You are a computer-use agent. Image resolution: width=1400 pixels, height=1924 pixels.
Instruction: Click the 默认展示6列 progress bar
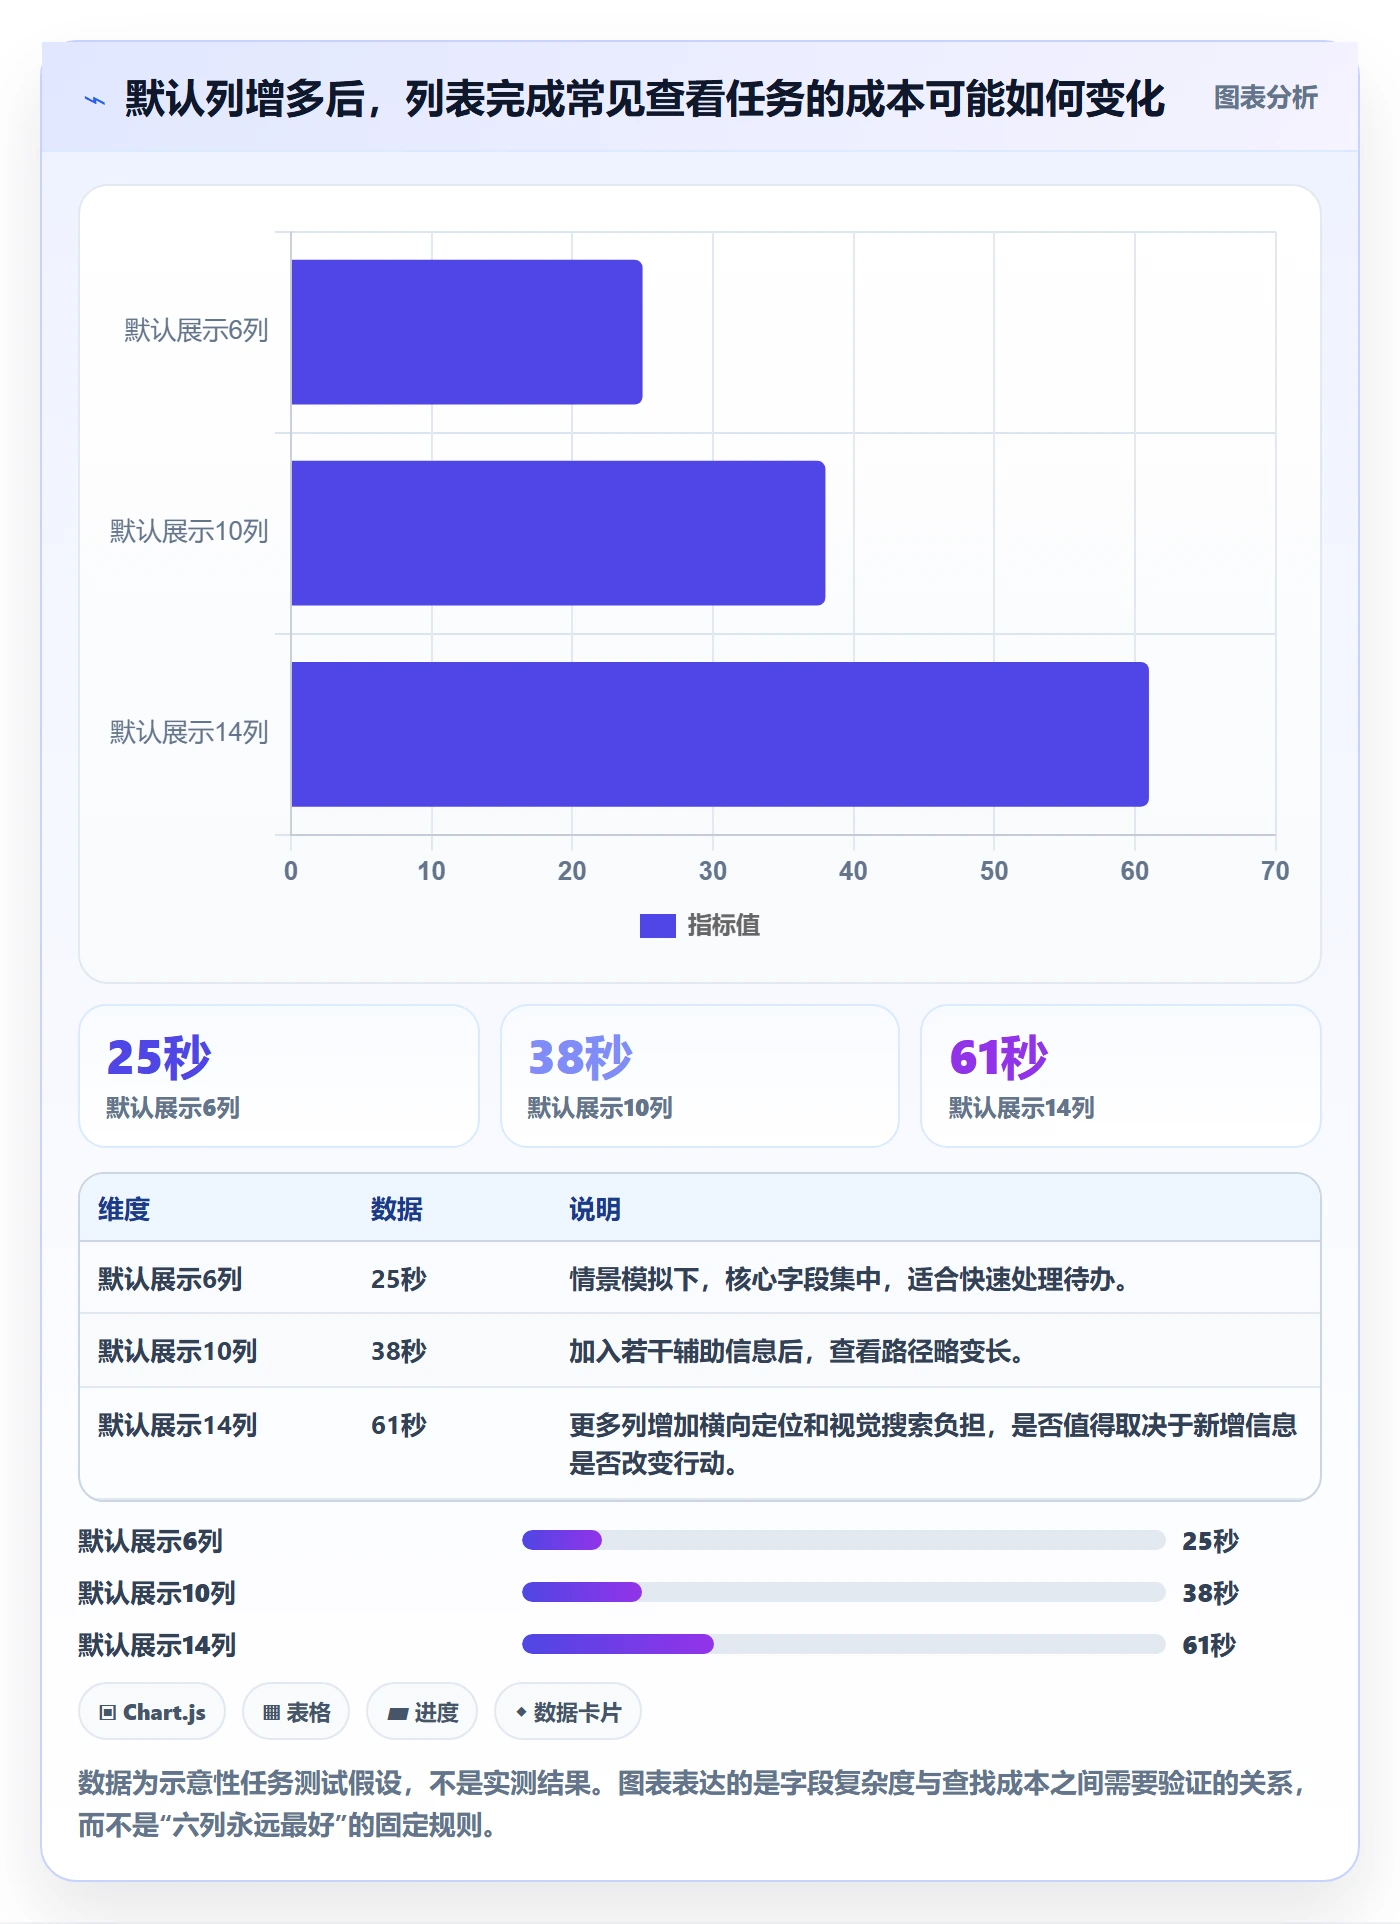click(x=844, y=1540)
